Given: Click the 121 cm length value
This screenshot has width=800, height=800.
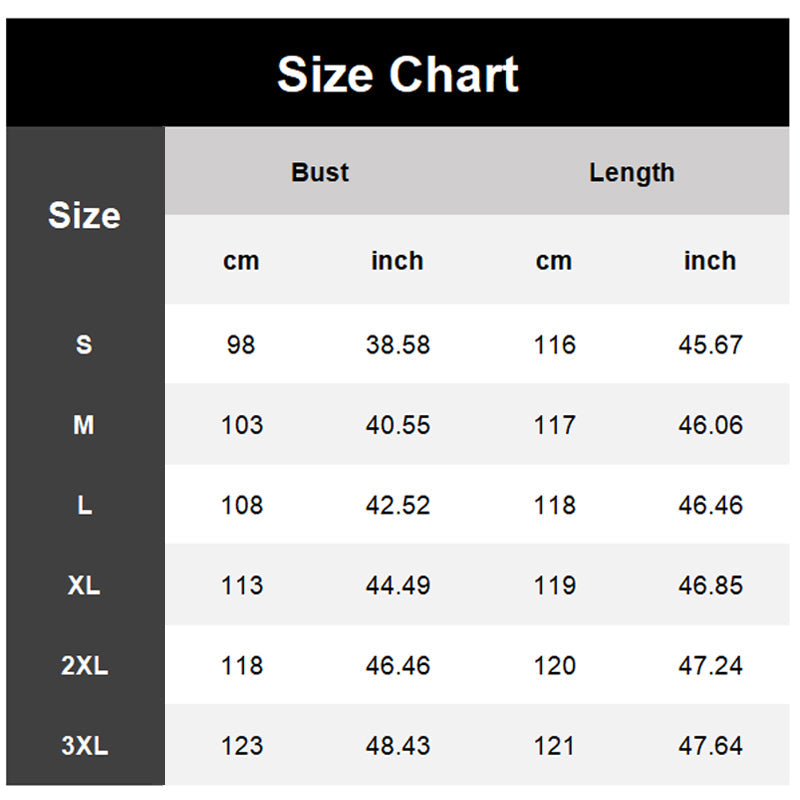Looking at the screenshot, I should (554, 745).
